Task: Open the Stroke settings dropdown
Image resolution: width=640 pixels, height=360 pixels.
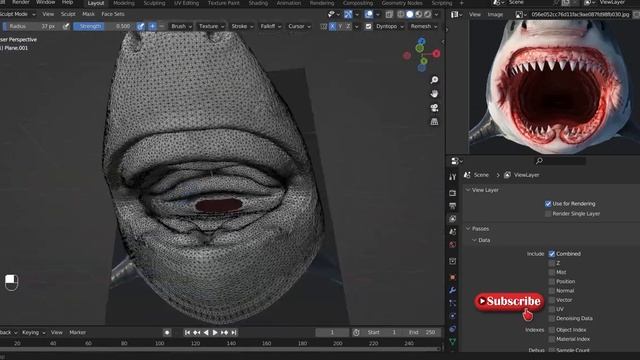Action: [242, 26]
